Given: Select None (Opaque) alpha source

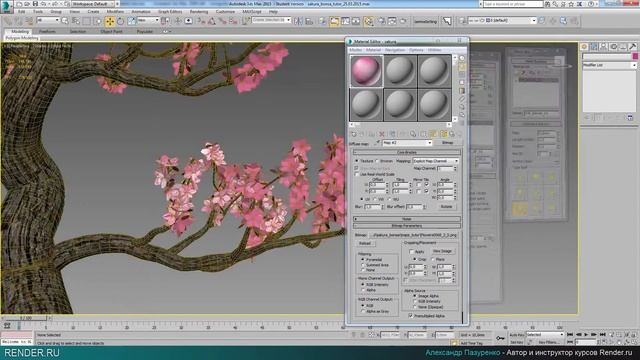Looking at the screenshot, I should pyautogui.click(x=415, y=307).
